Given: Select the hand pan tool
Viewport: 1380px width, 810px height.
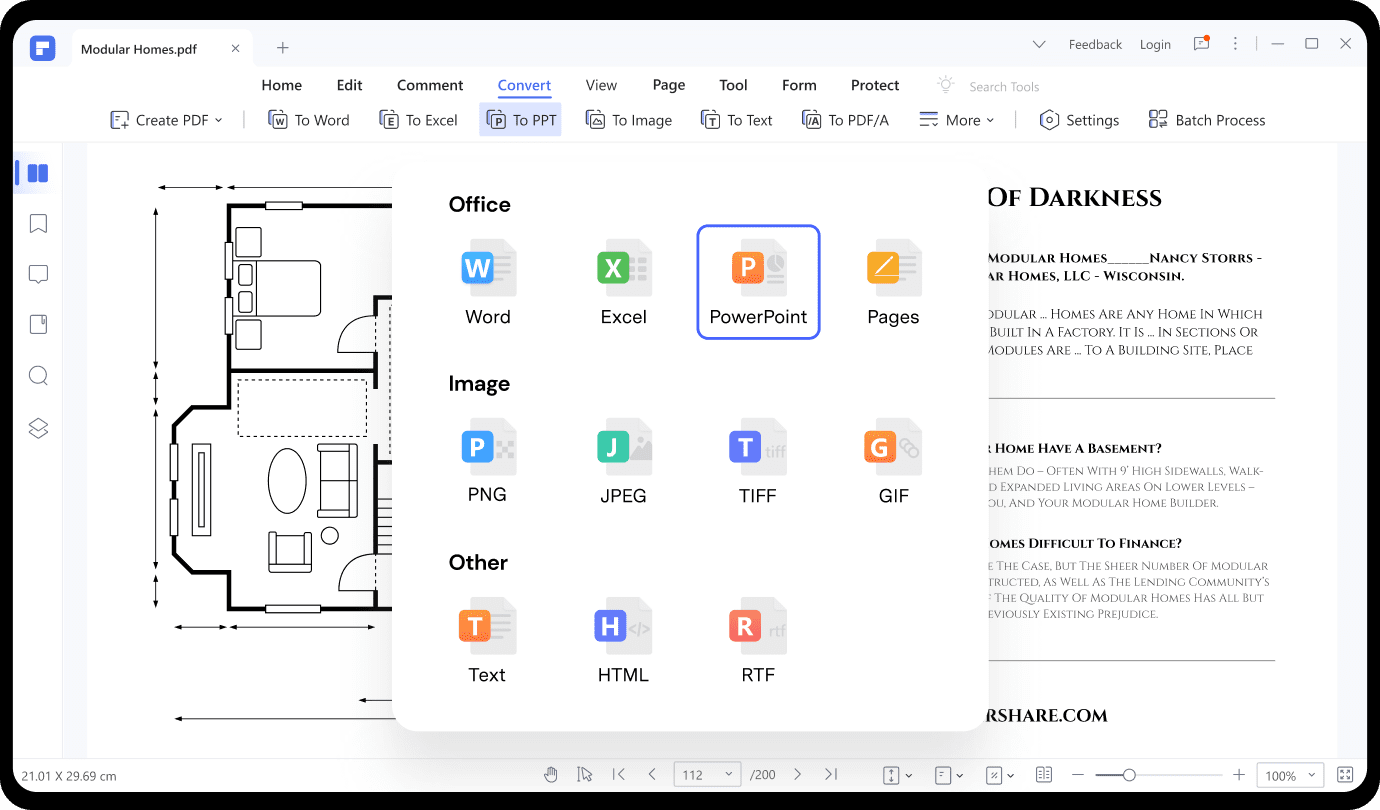Looking at the screenshot, I should [550, 775].
